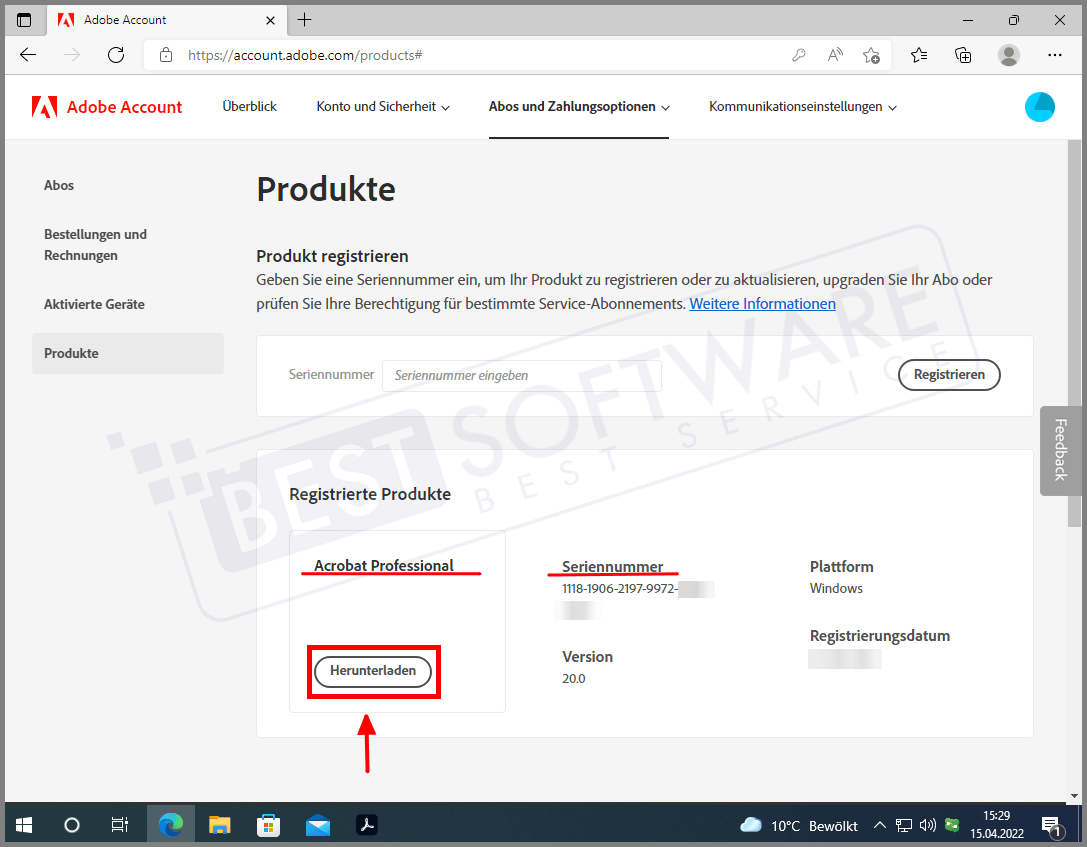Open Settings and more menu
Screen dimensions: 1087x847
click(x=1054, y=55)
